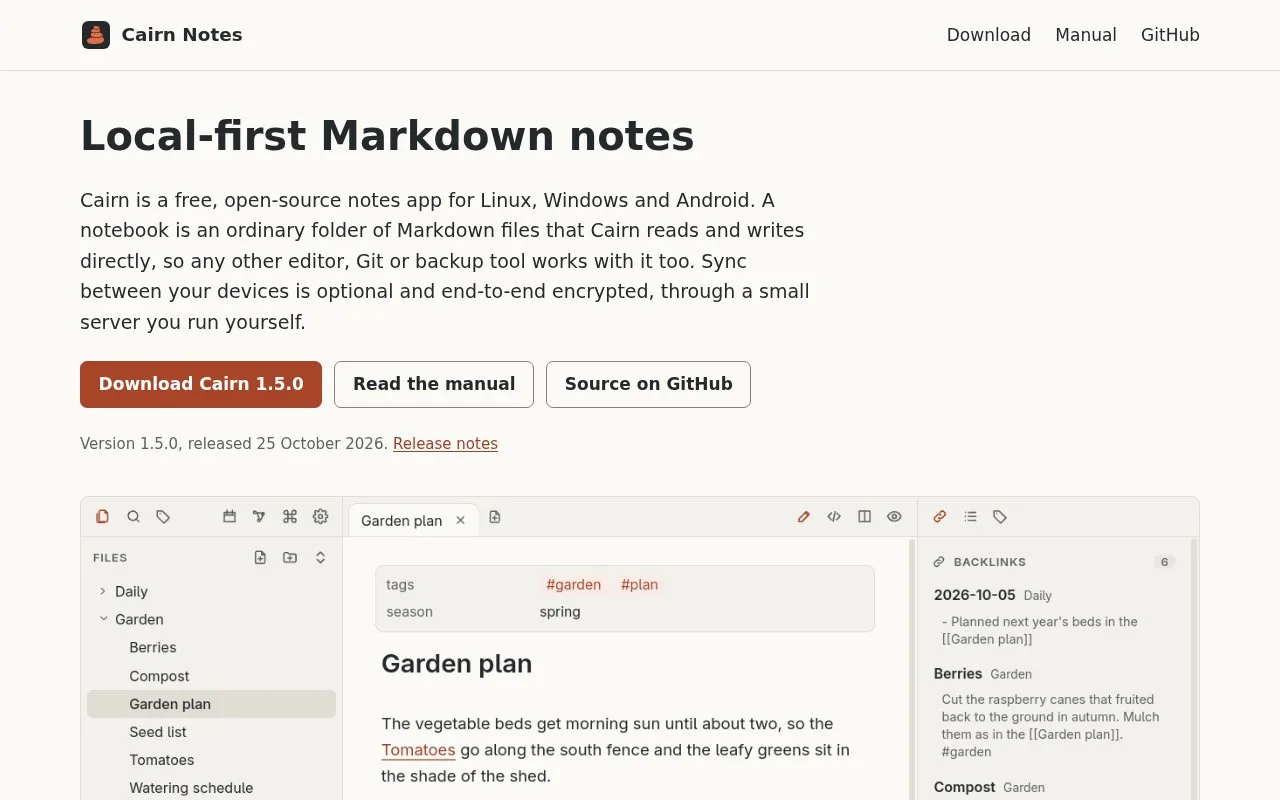Click the editor's vertical scrollbar
The image size is (1280, 800).
pyautogui.click(x=911, y=669)
